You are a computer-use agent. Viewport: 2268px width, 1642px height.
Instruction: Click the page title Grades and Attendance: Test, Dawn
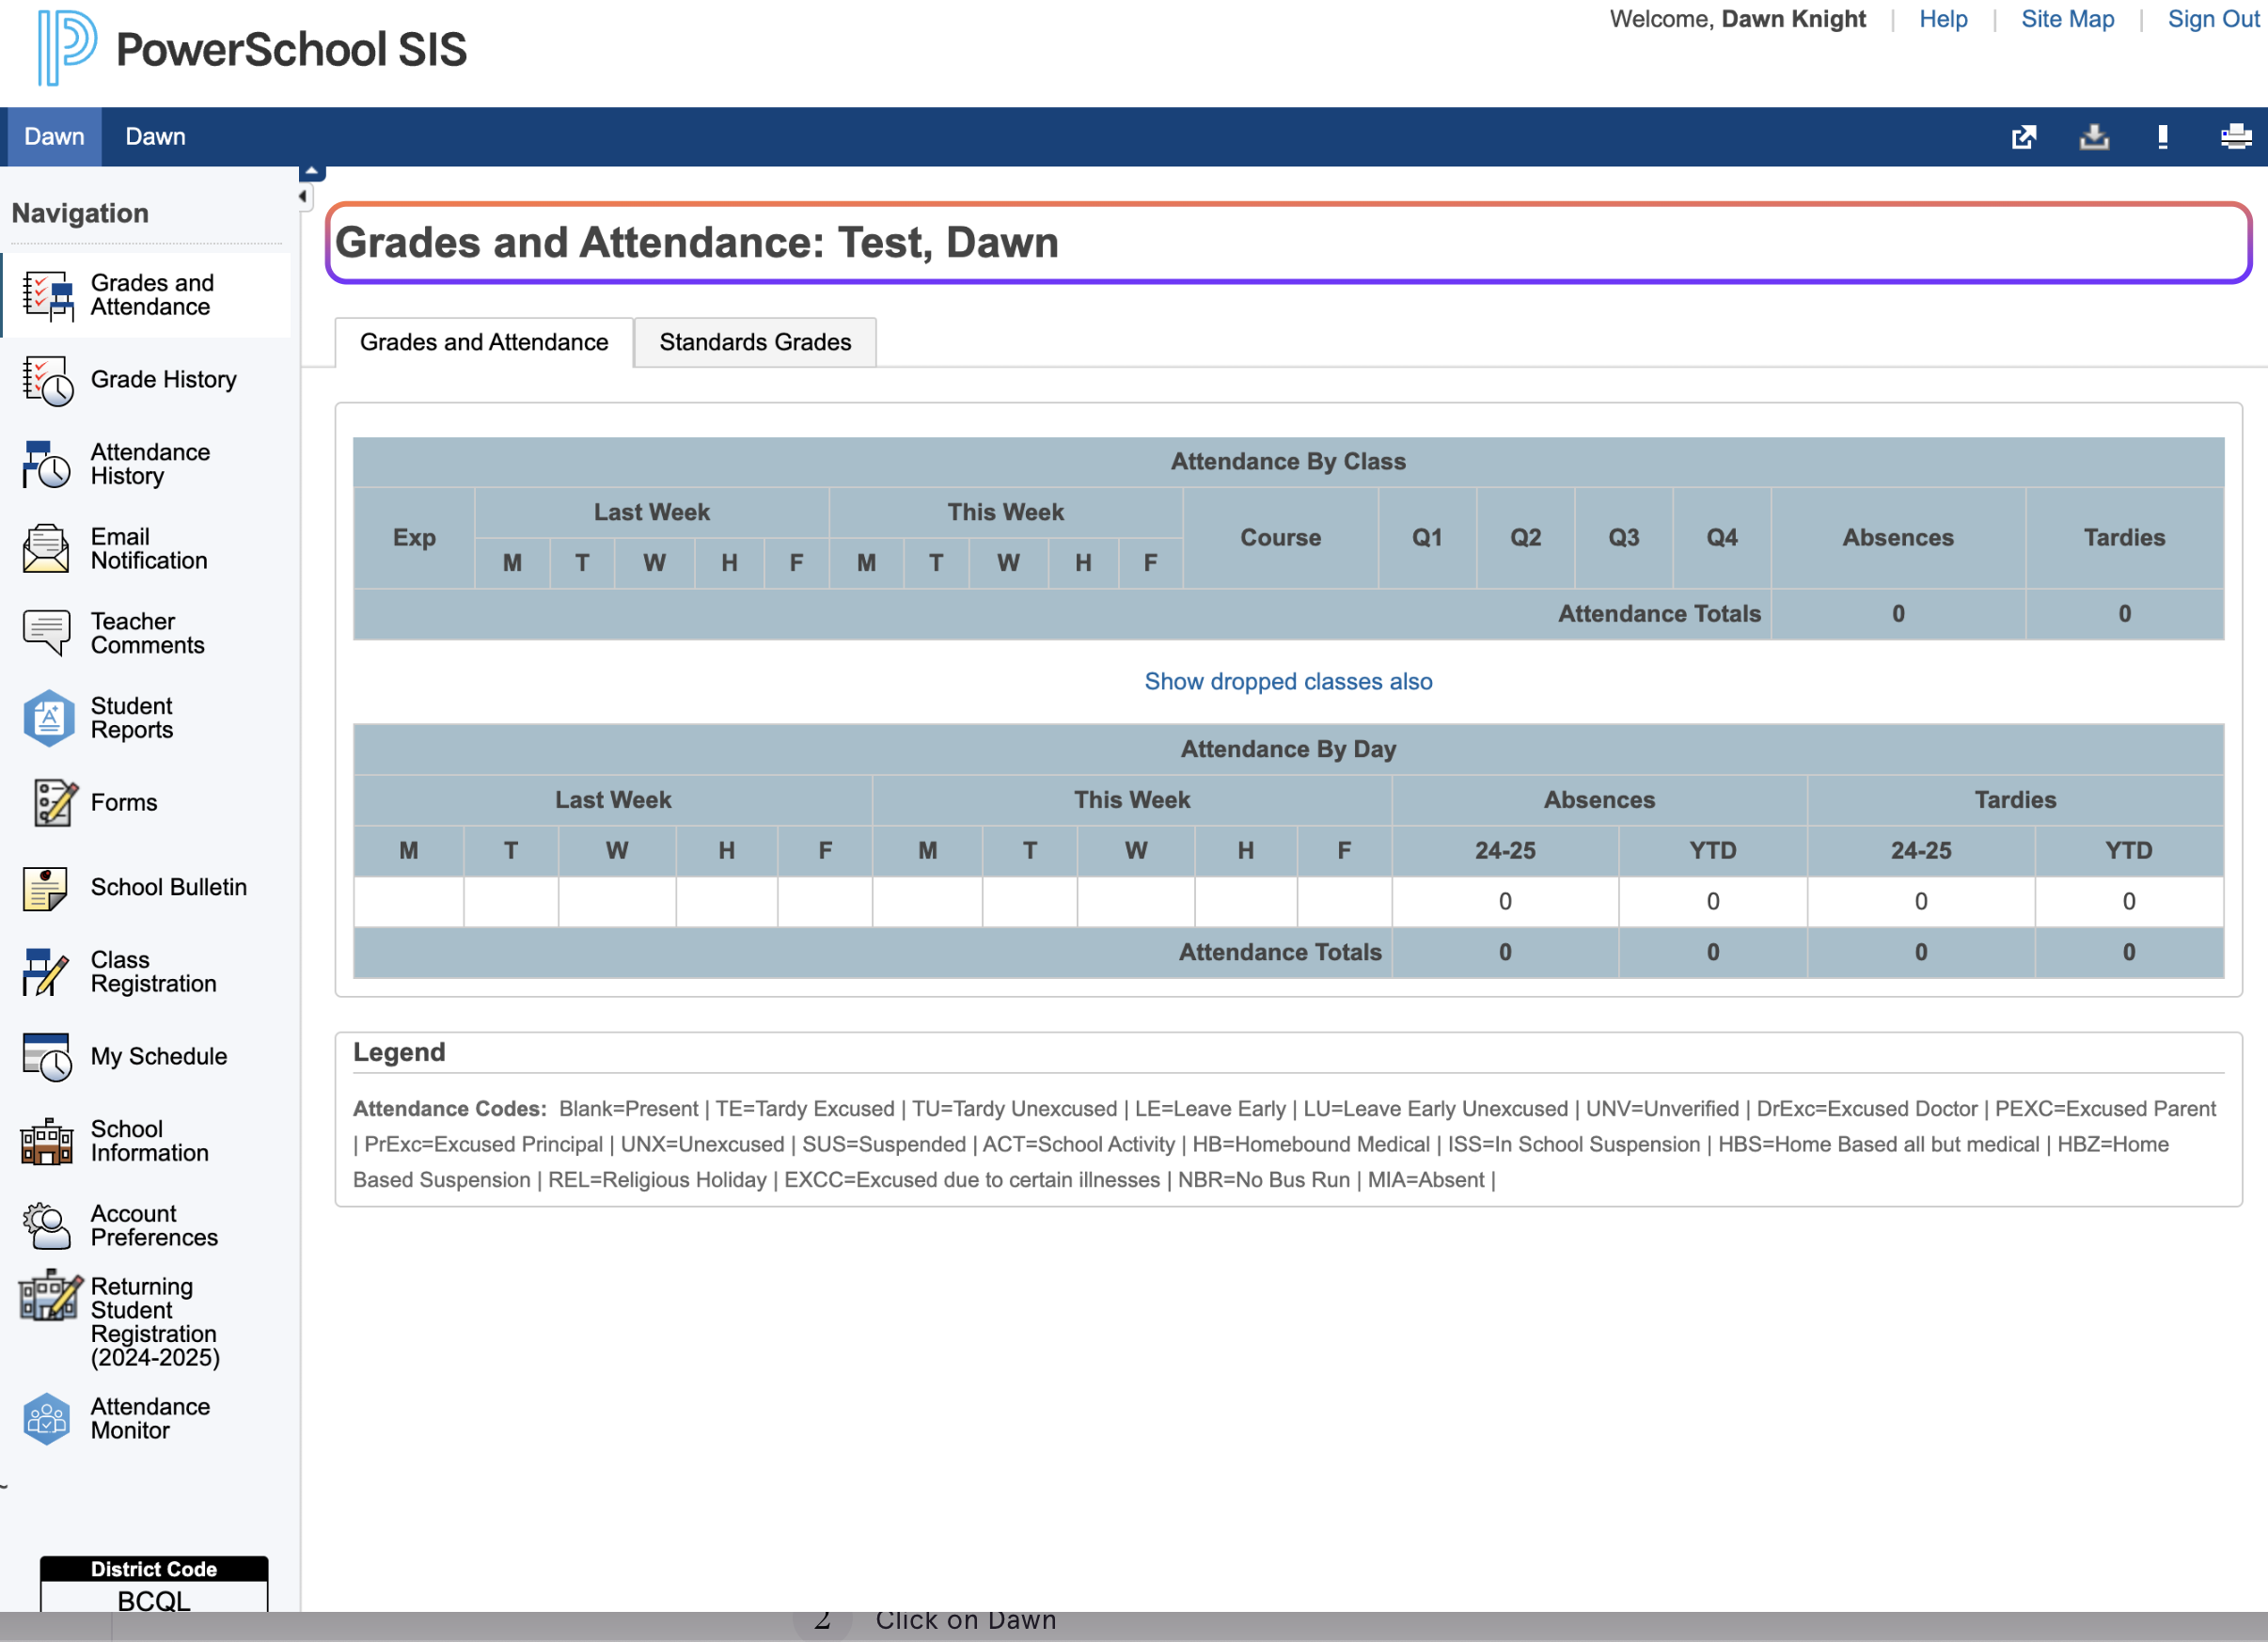(696, 243)
